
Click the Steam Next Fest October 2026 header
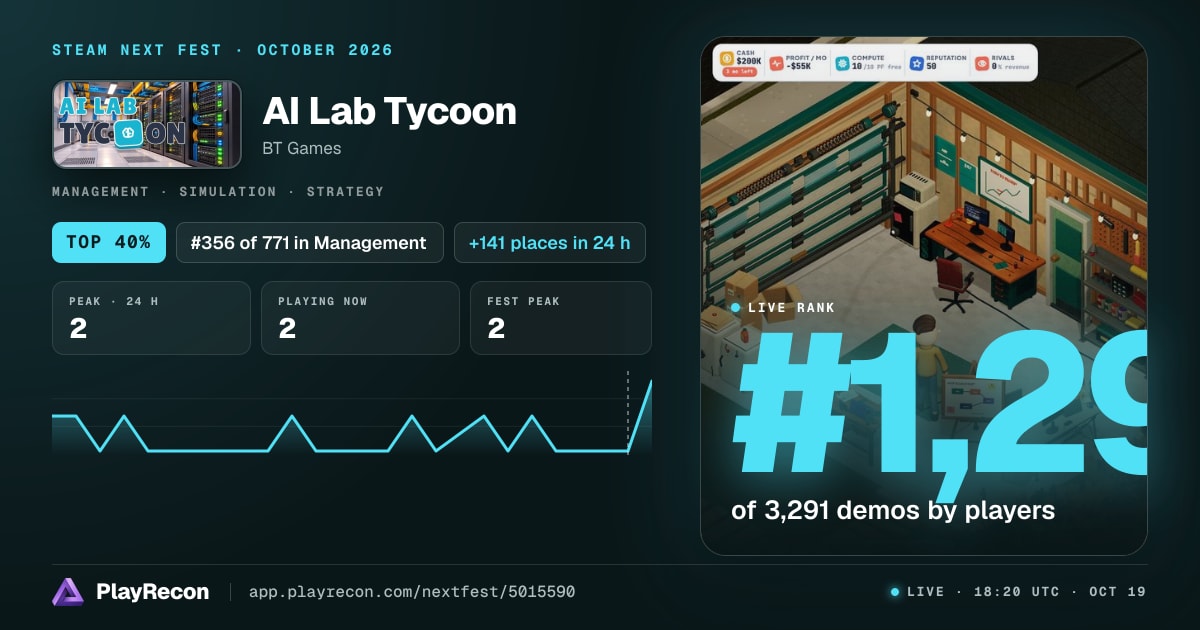point(222,50)
